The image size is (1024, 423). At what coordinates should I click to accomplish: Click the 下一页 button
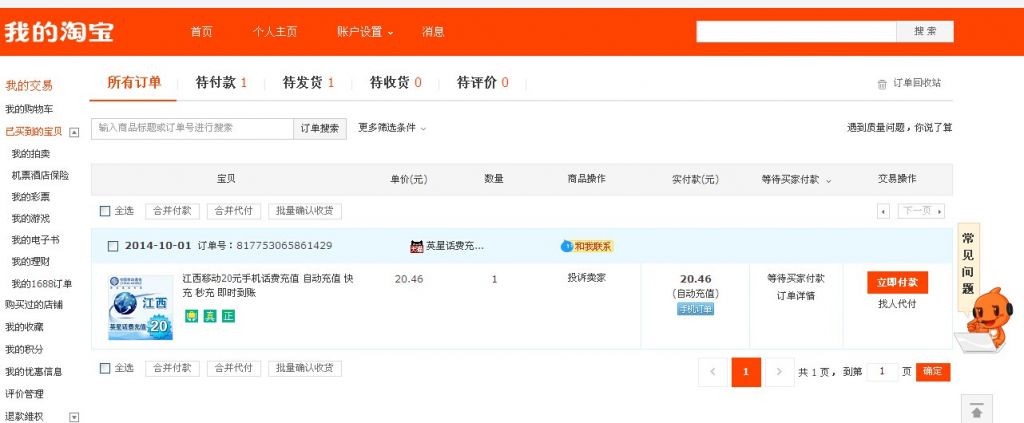click(x=921, y=211)
